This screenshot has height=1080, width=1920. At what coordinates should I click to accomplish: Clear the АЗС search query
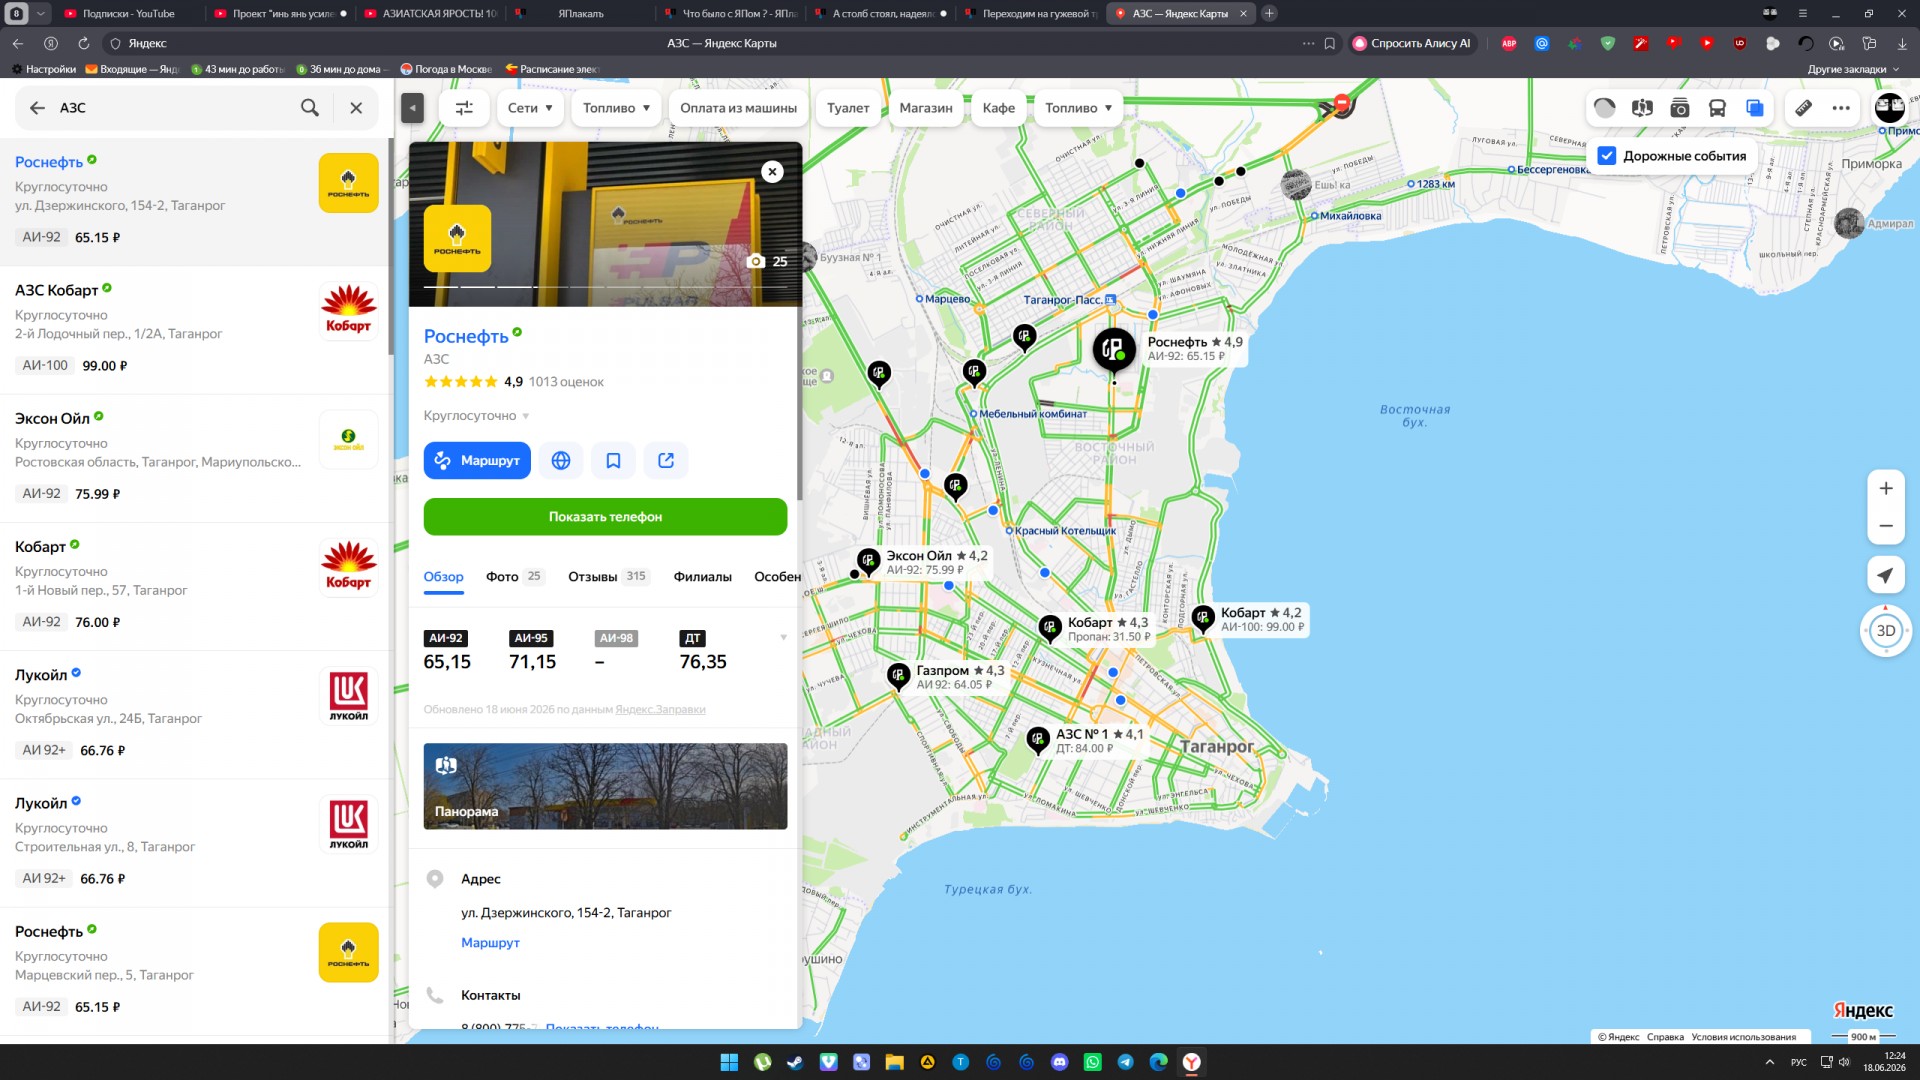(x=356, y=108)
